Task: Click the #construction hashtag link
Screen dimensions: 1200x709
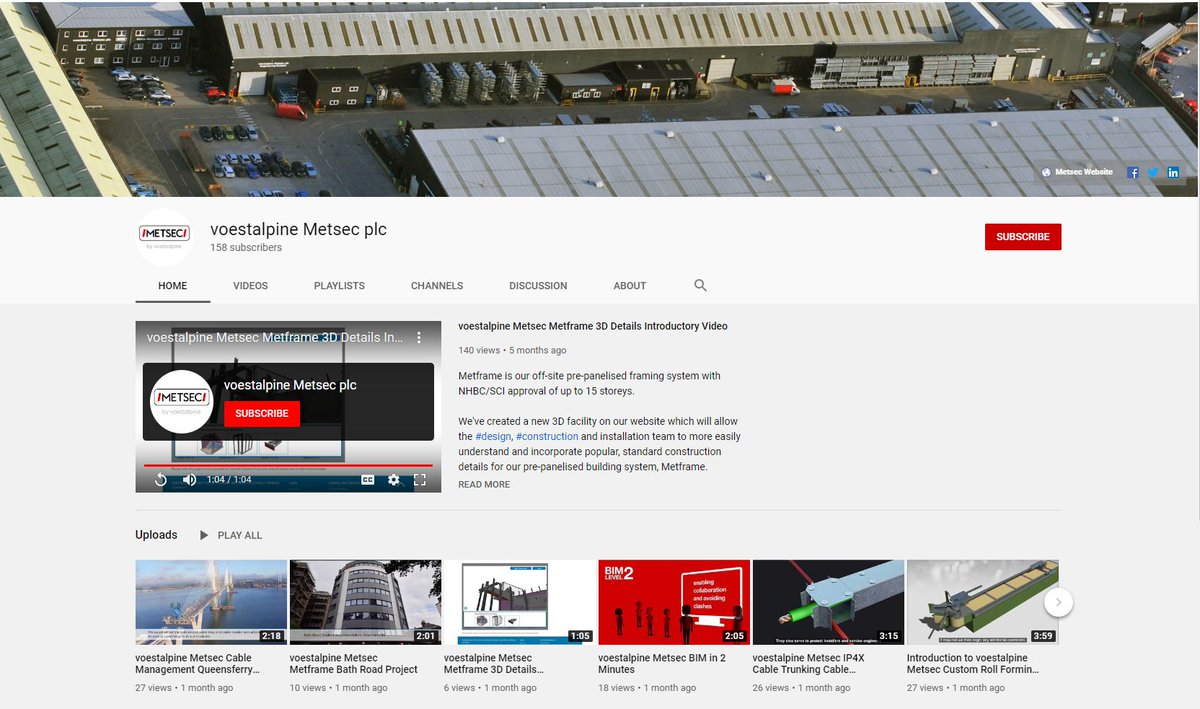Action: click(547, 437)
